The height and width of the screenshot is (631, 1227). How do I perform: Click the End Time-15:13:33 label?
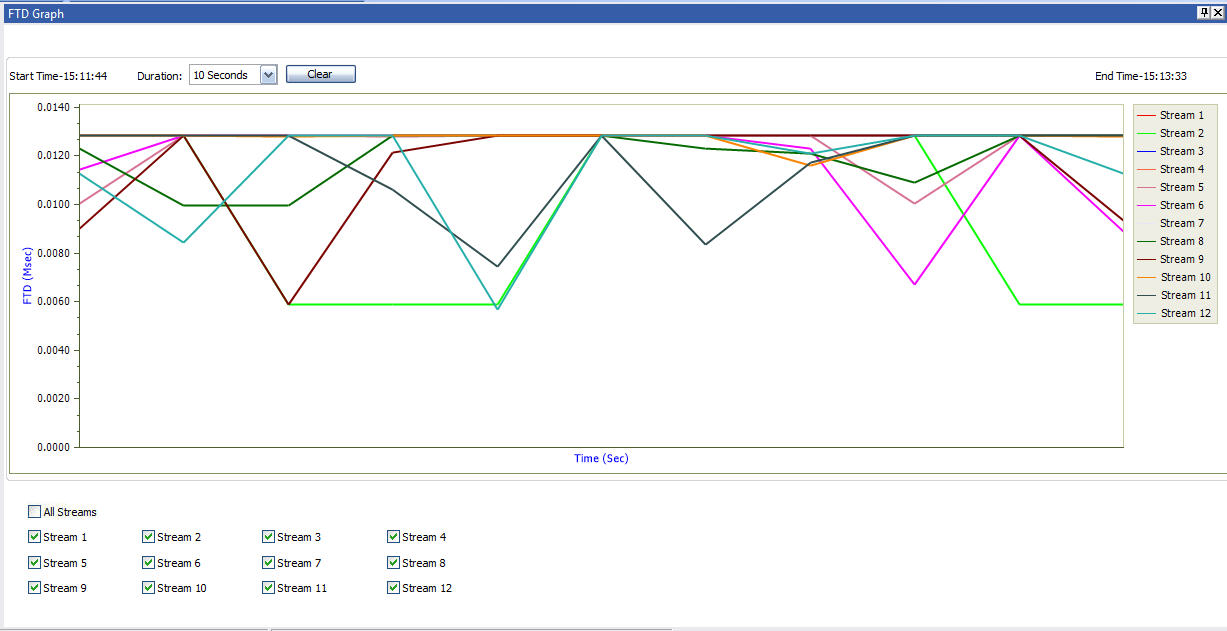coord(1141,76)
